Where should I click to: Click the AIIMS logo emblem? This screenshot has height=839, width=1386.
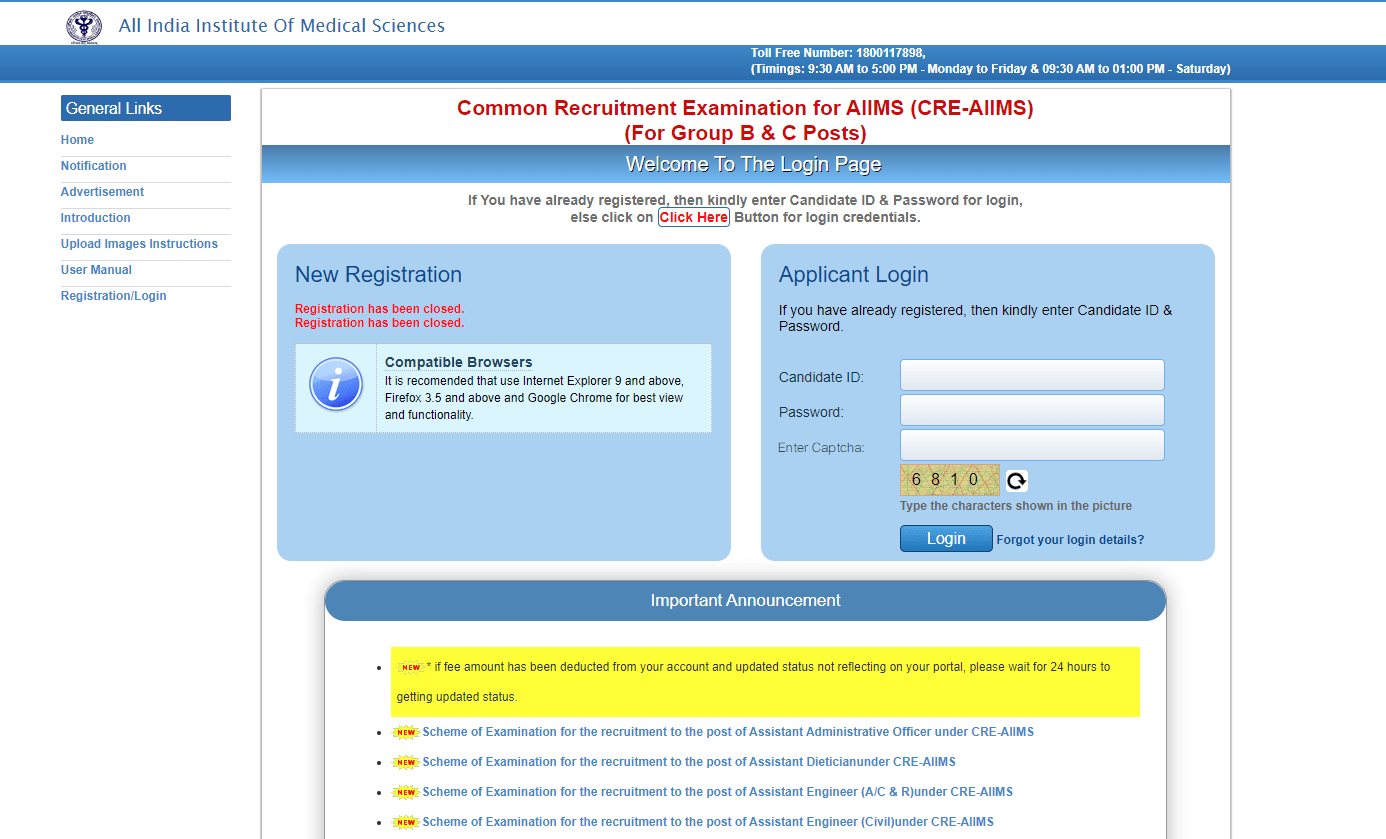pos(84,27)
